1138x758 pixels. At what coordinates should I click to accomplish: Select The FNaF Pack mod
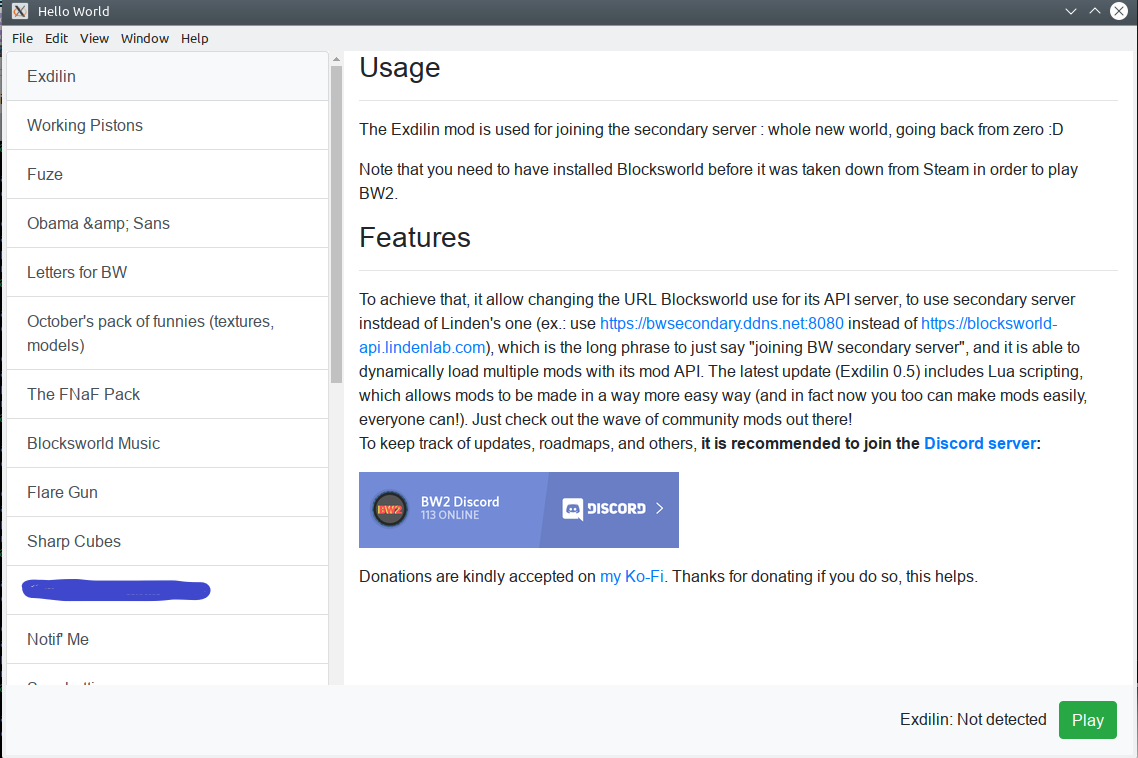tap(167, 394)
